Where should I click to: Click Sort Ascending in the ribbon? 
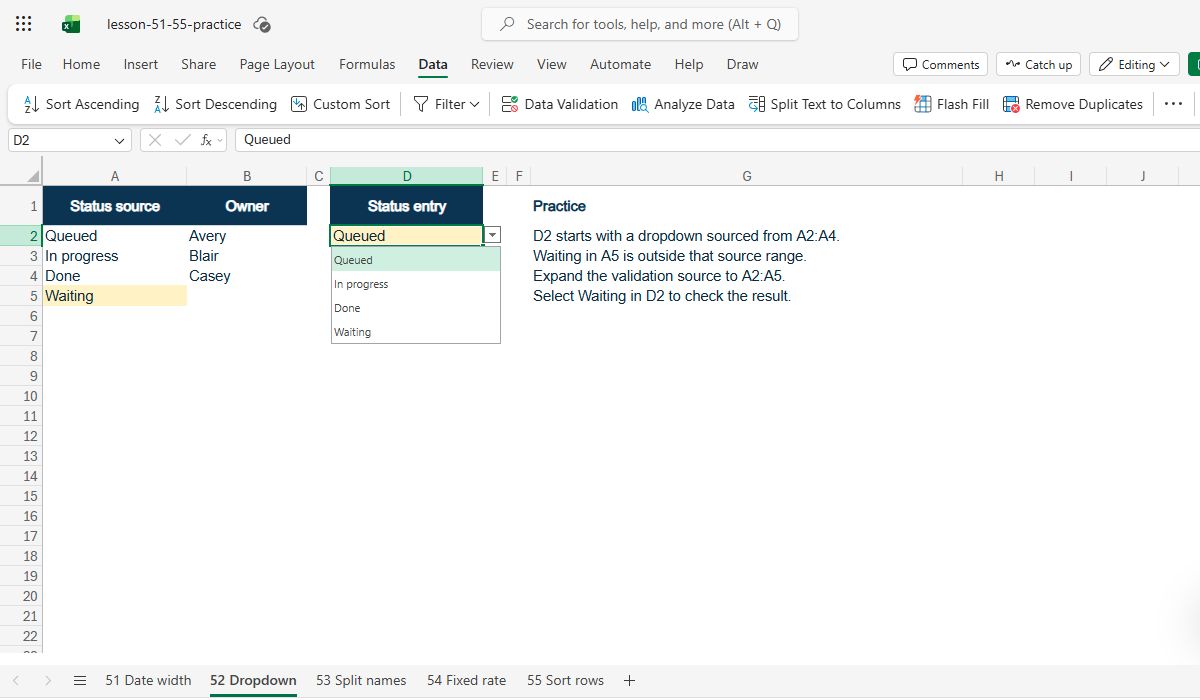(x=80, y=104)
